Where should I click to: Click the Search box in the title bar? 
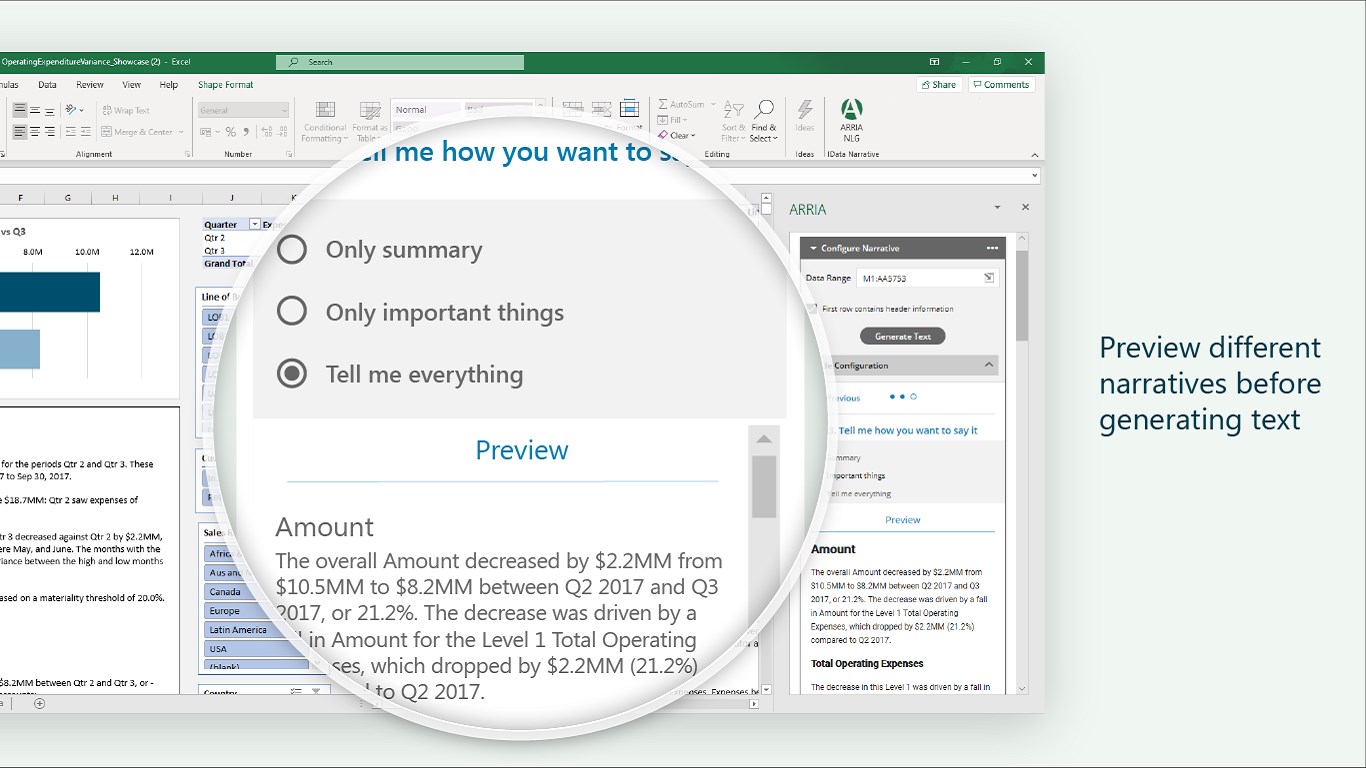pyautogui.click(x=400, y=62)
